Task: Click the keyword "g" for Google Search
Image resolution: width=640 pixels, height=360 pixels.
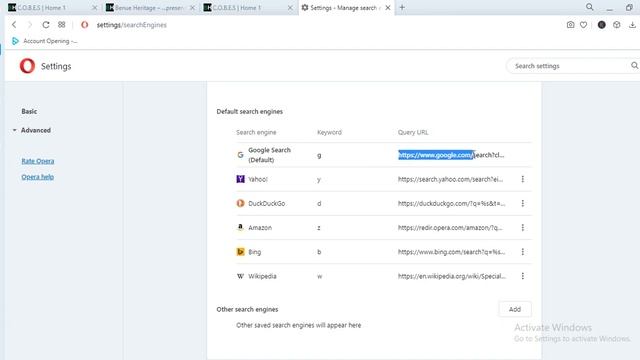Action: click(319, 156)
